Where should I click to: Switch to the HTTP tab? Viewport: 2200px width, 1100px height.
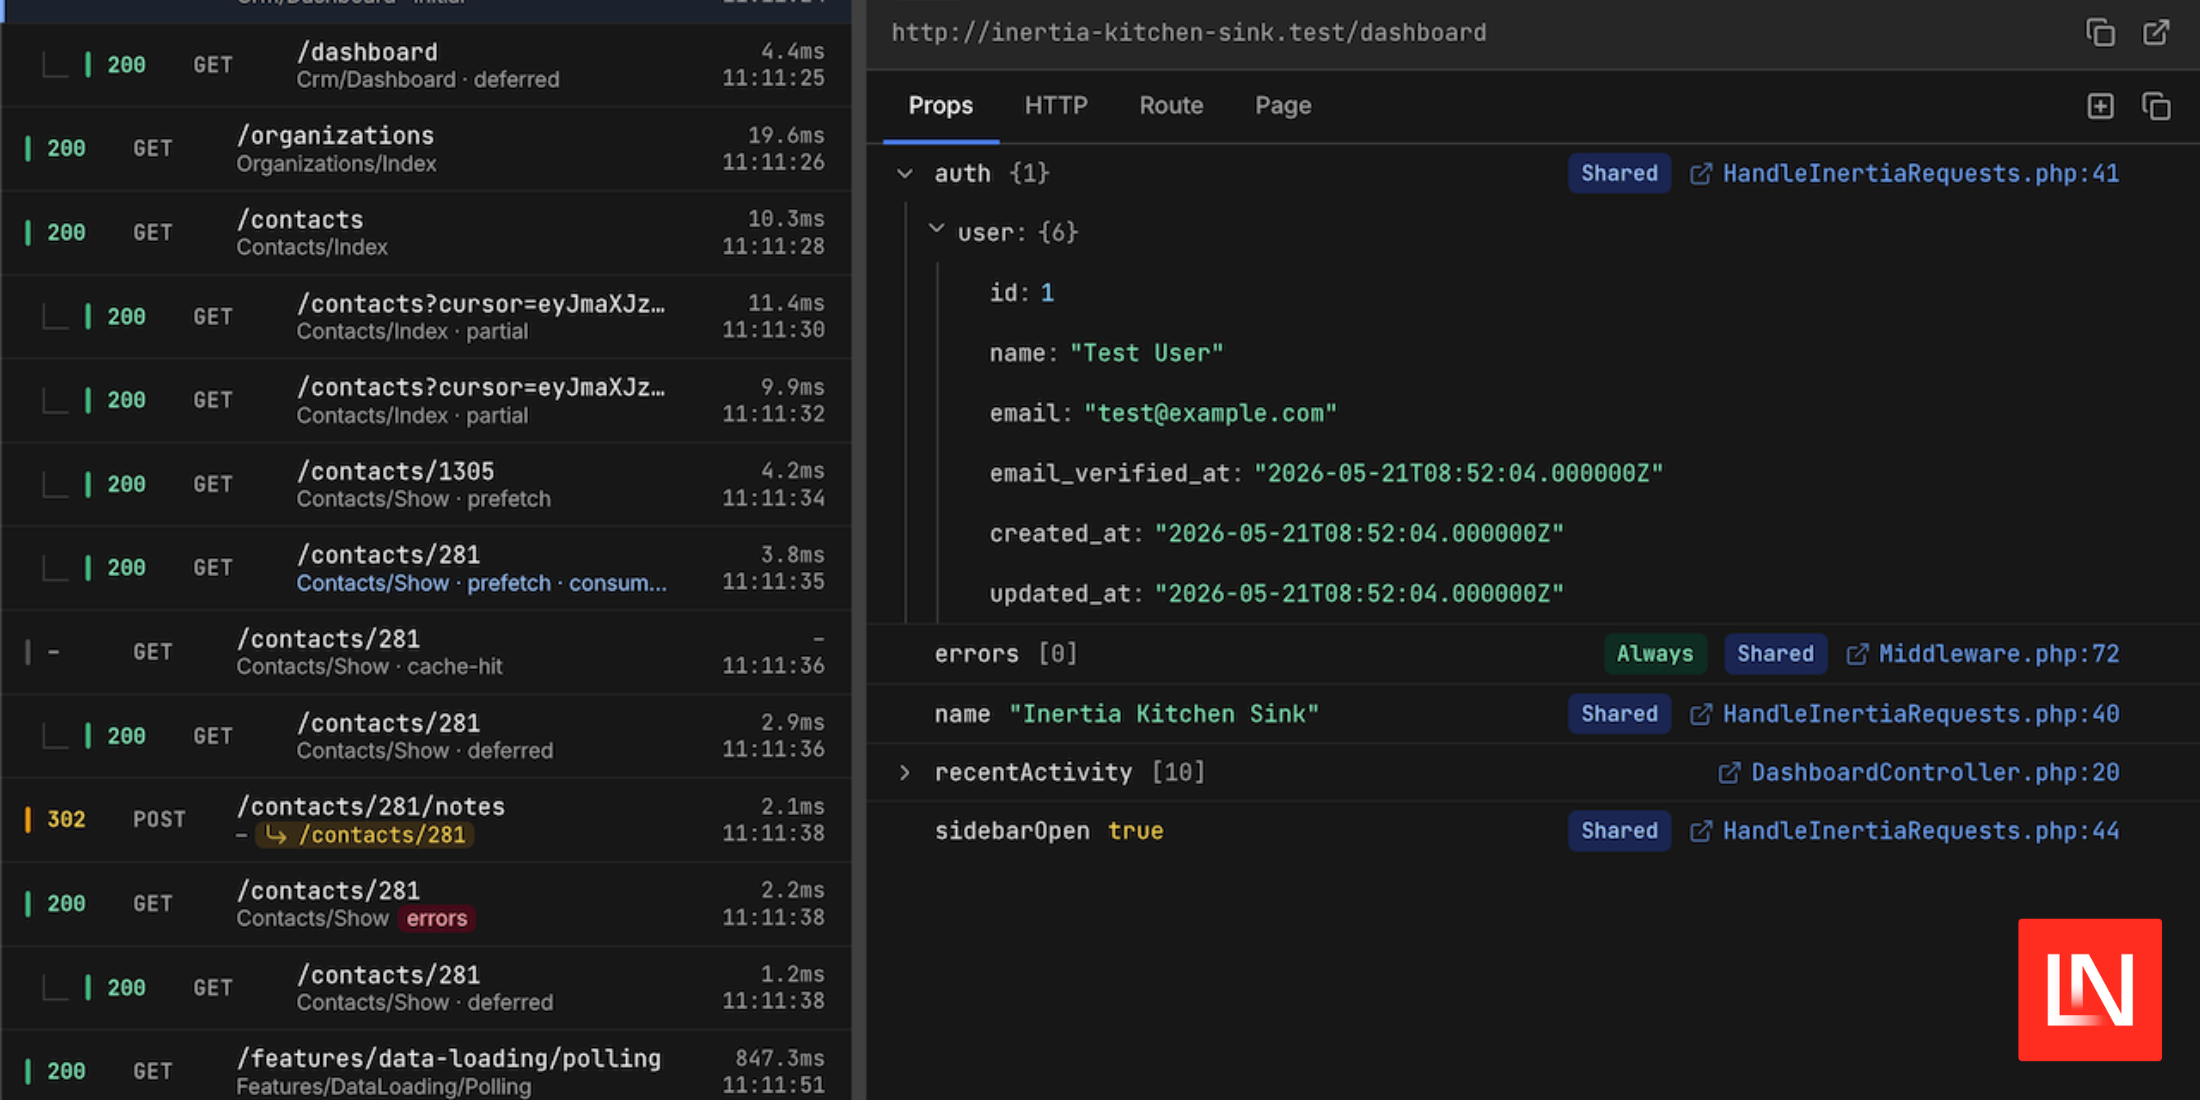click(1056, 106)
